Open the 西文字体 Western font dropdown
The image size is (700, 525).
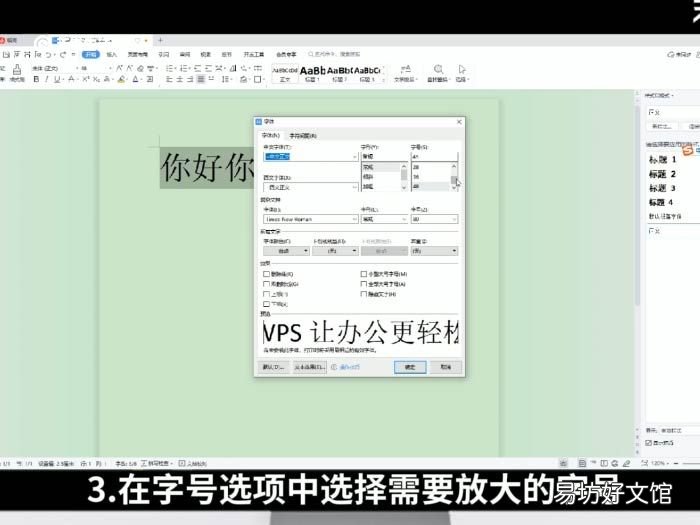355,188
